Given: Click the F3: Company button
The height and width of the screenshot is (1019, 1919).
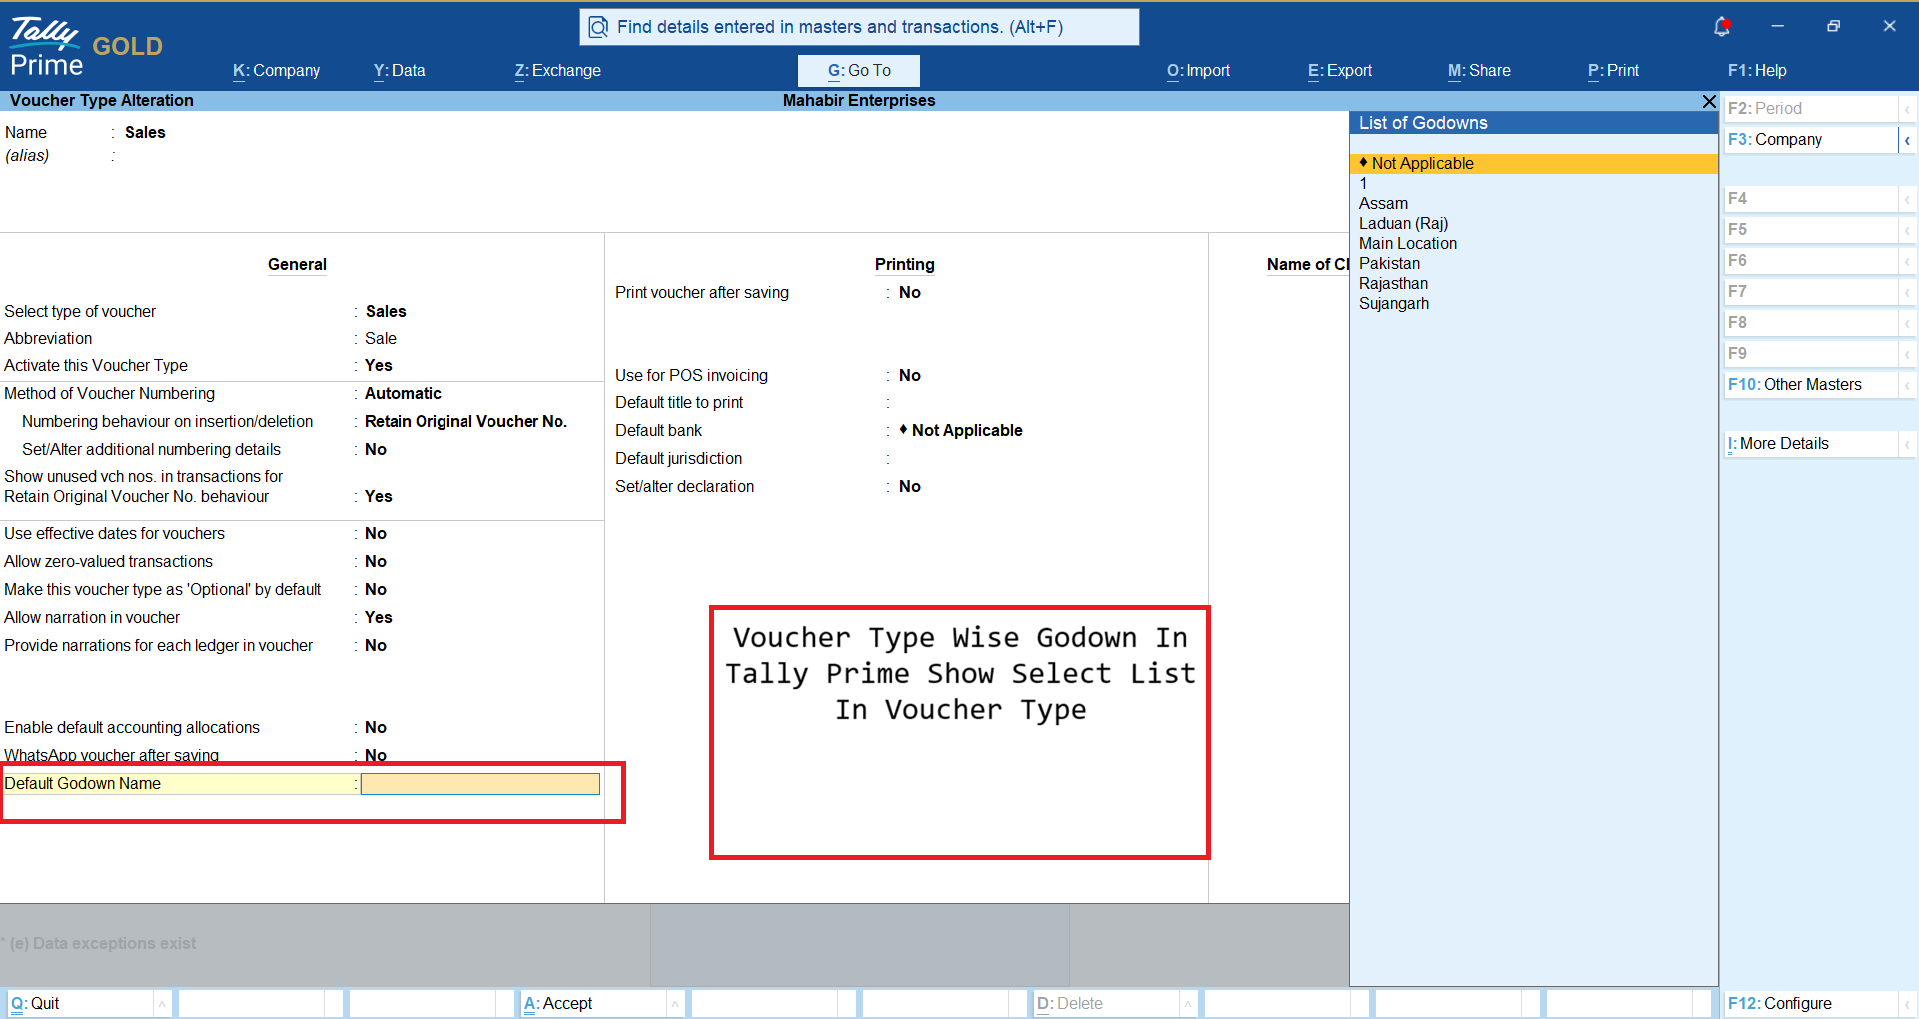Looking at the screenshot, I should click(x=1810, y=139).
